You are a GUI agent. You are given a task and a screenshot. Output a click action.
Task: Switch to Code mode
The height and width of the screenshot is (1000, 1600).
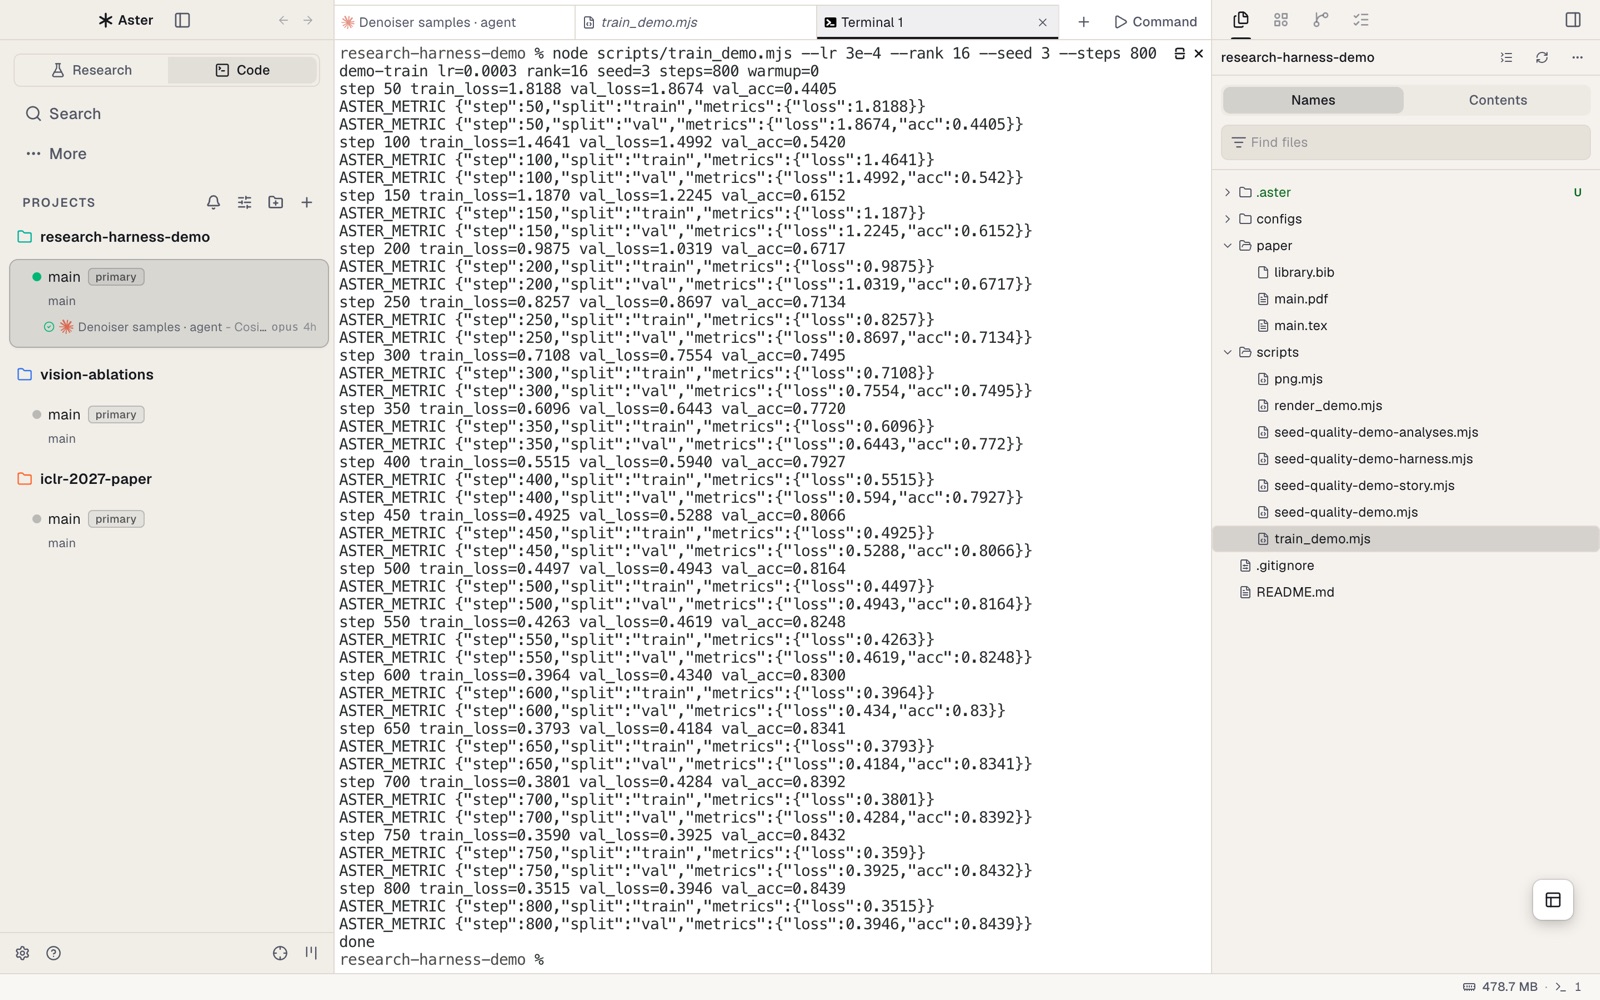[243, 70]
